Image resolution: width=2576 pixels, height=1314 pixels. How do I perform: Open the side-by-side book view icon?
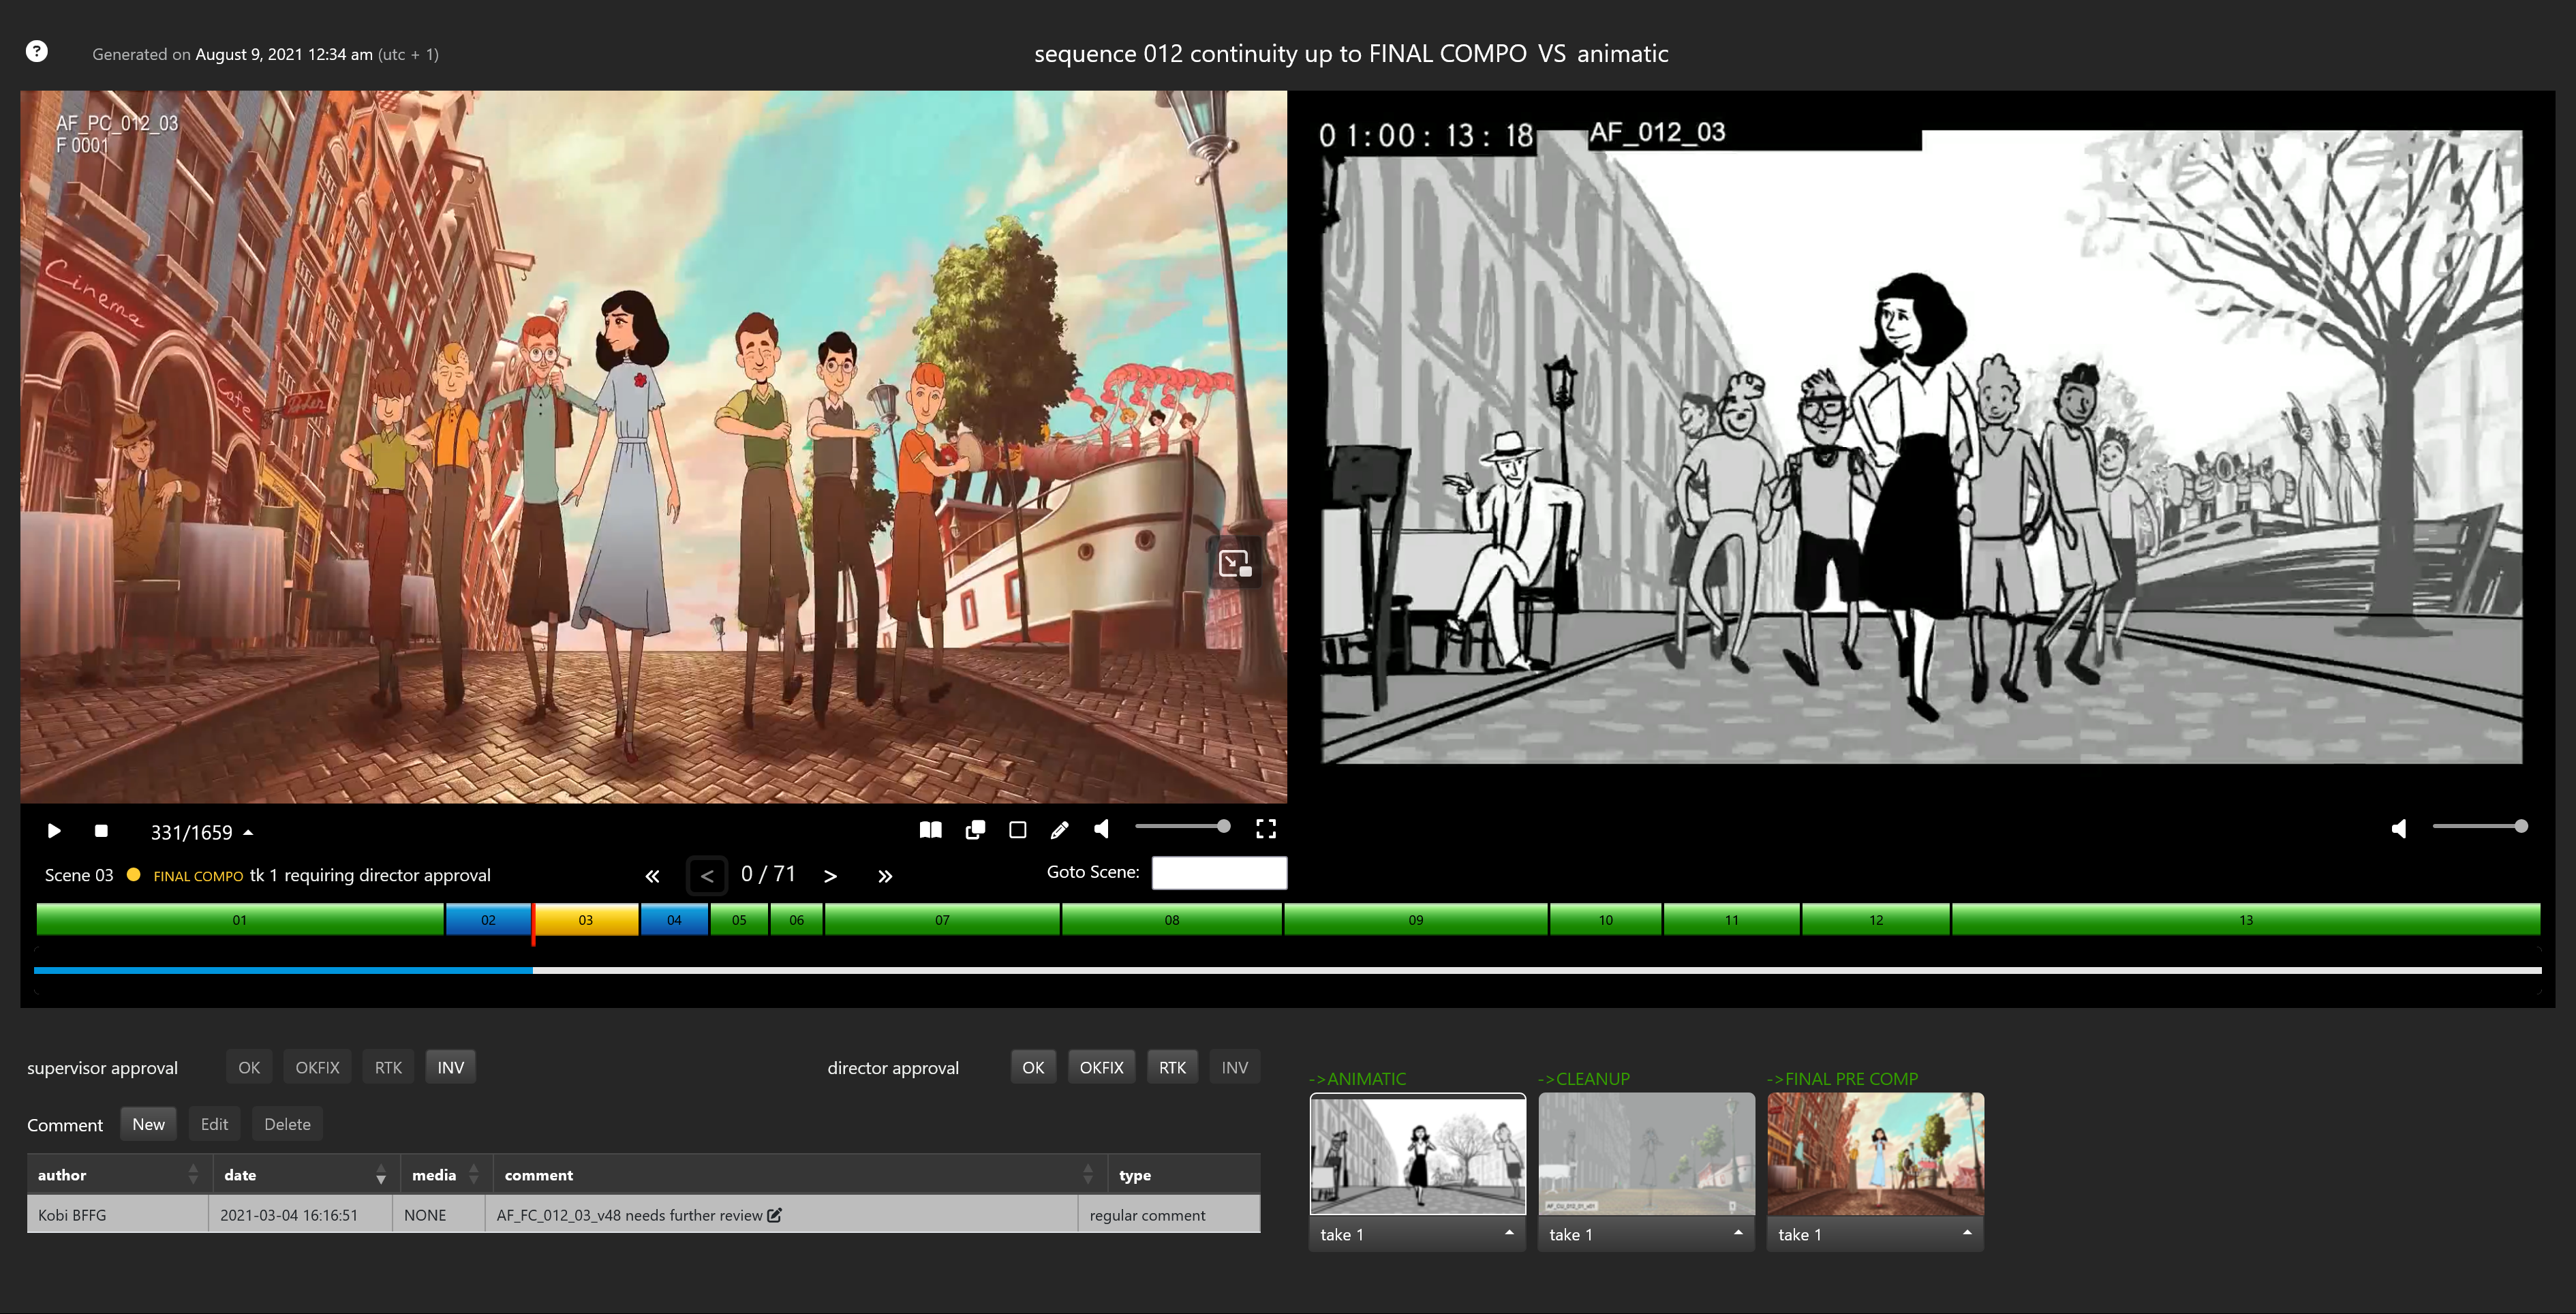pyautogui.click(x=930, y=830)
